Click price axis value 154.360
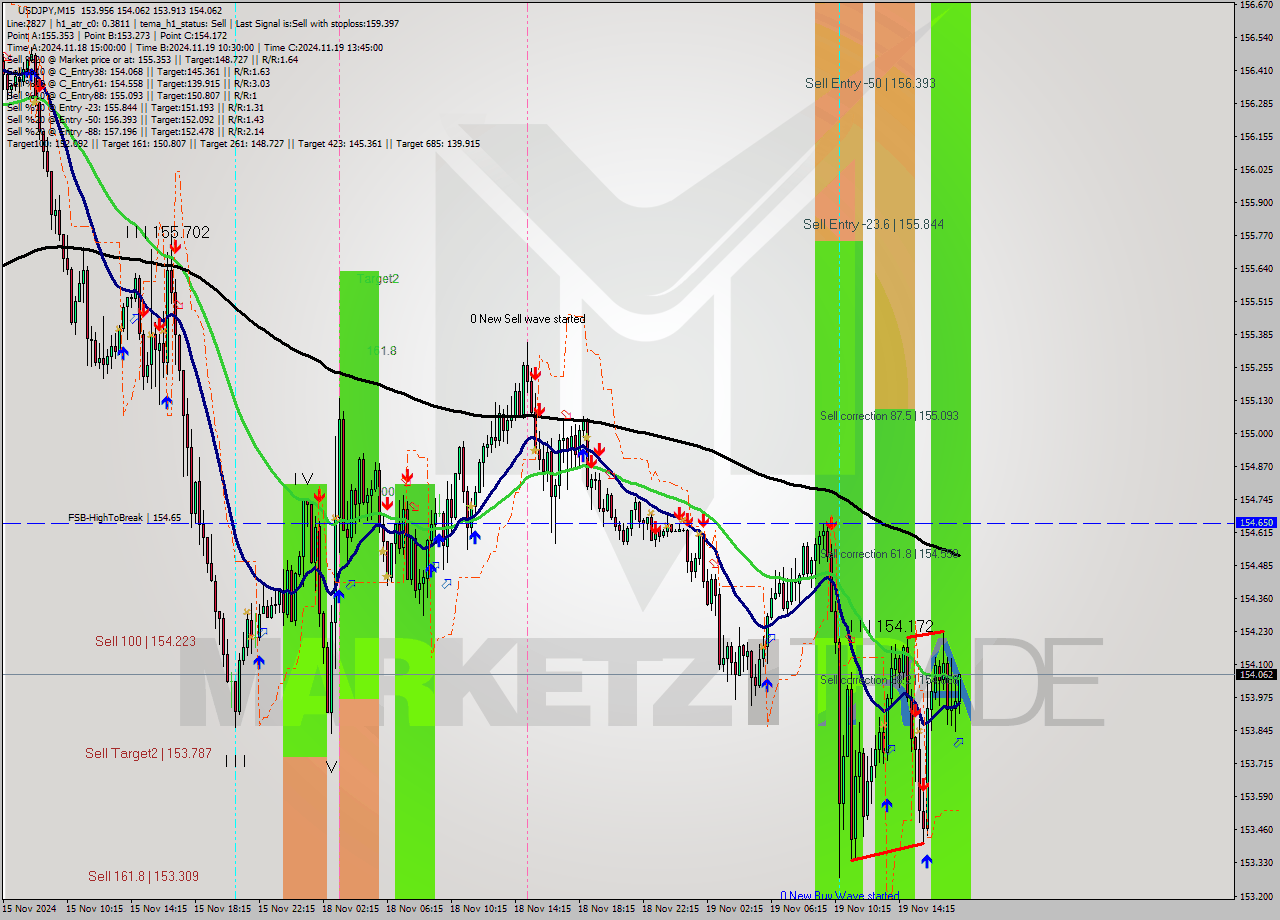Viewport: 1280px width, 920px height. [x=1256, y=598]
